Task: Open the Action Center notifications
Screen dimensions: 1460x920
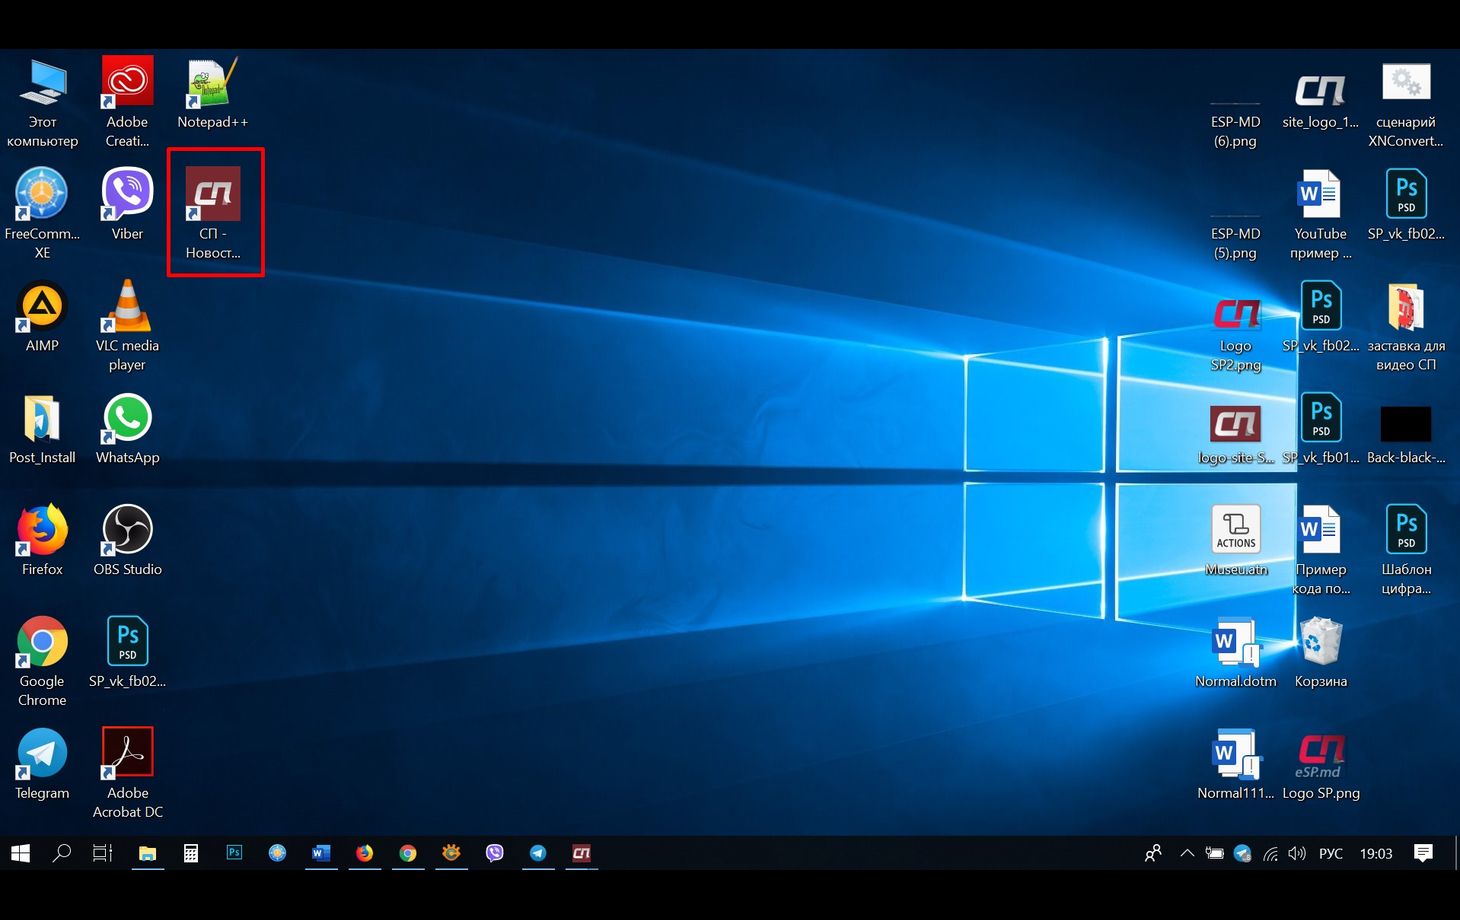Action: coord(1423,853)
